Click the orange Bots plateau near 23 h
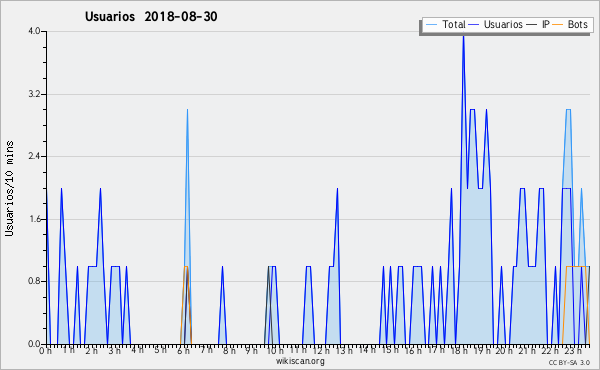Image resolution: width=600 pixels, height=370 pixels. (x=576, y=266)
